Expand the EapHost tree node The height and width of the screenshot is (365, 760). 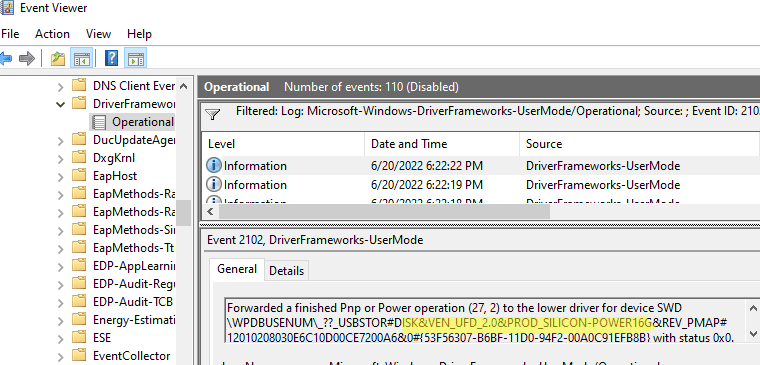coord(61,176)
